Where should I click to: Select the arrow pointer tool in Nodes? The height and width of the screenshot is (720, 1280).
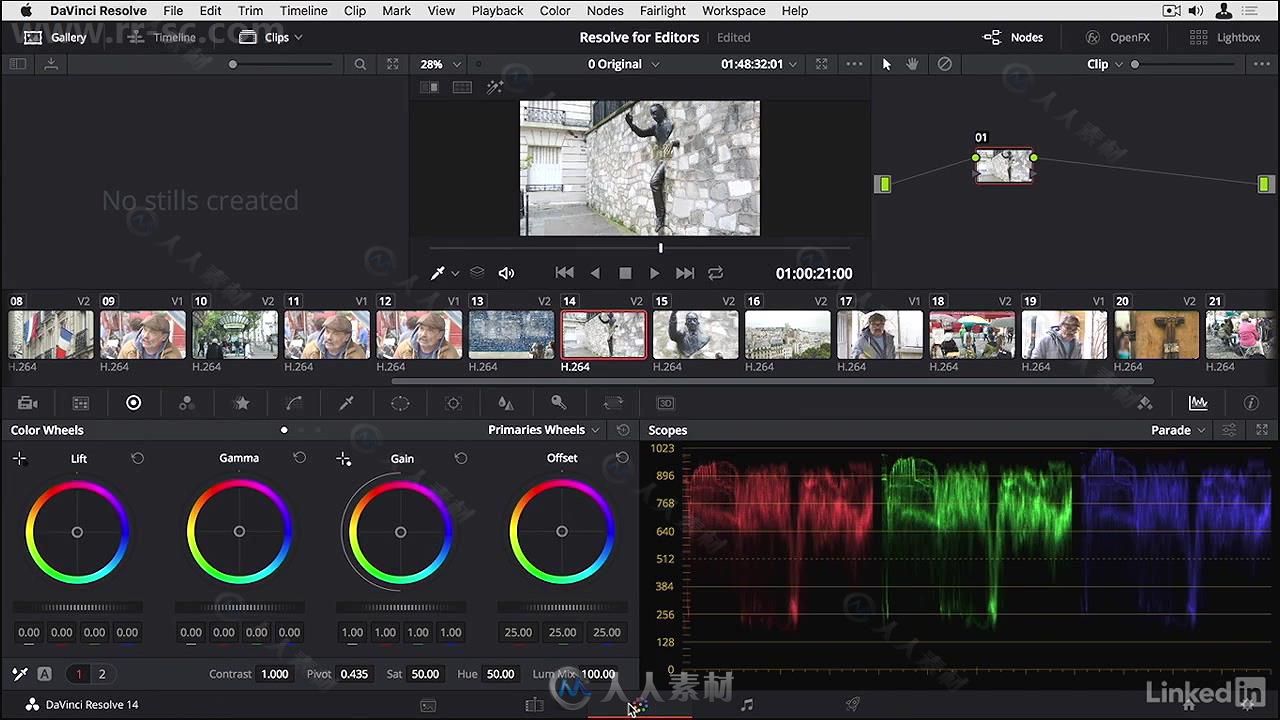tap(886, 64)
